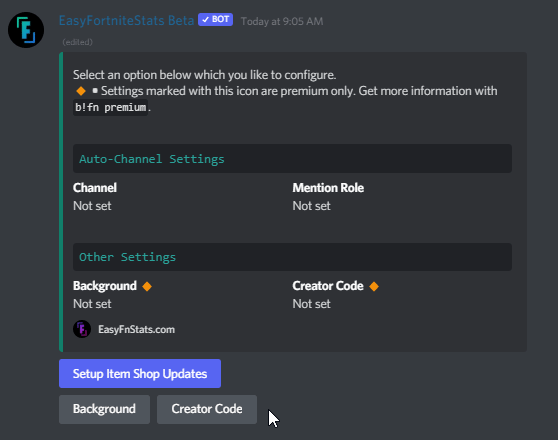Click the Other Settings code block
The width and height of the screenshot is (558, 440).
[292, 257]
